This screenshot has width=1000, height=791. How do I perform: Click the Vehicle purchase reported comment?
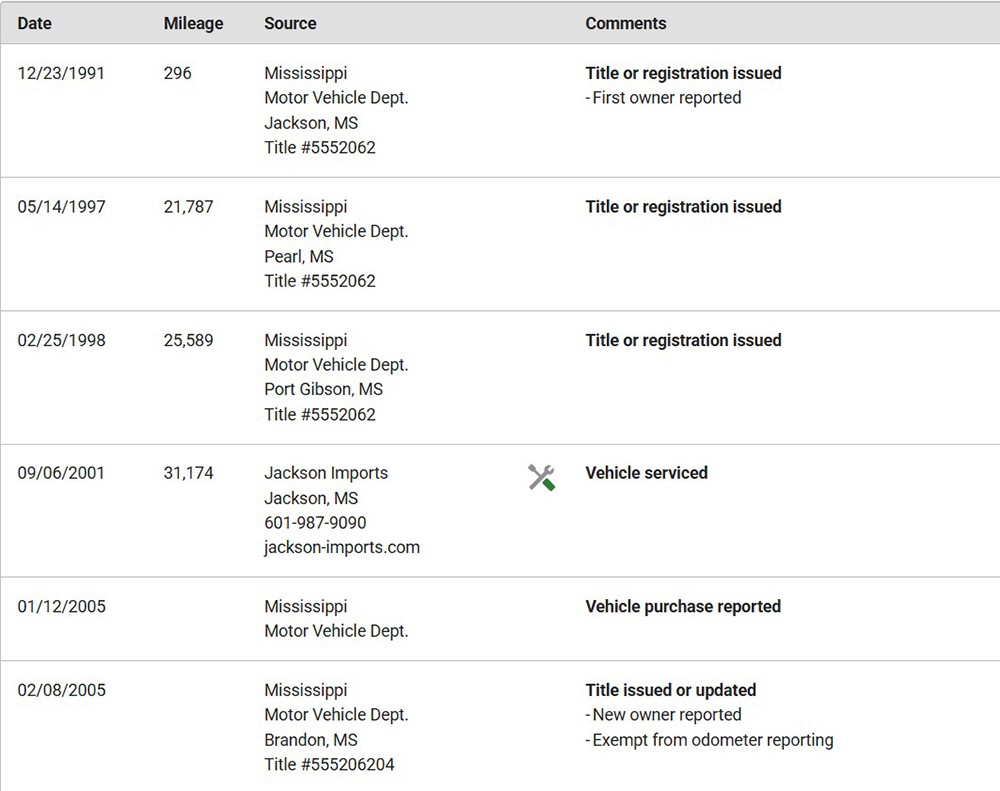click(x=683, y=606)
